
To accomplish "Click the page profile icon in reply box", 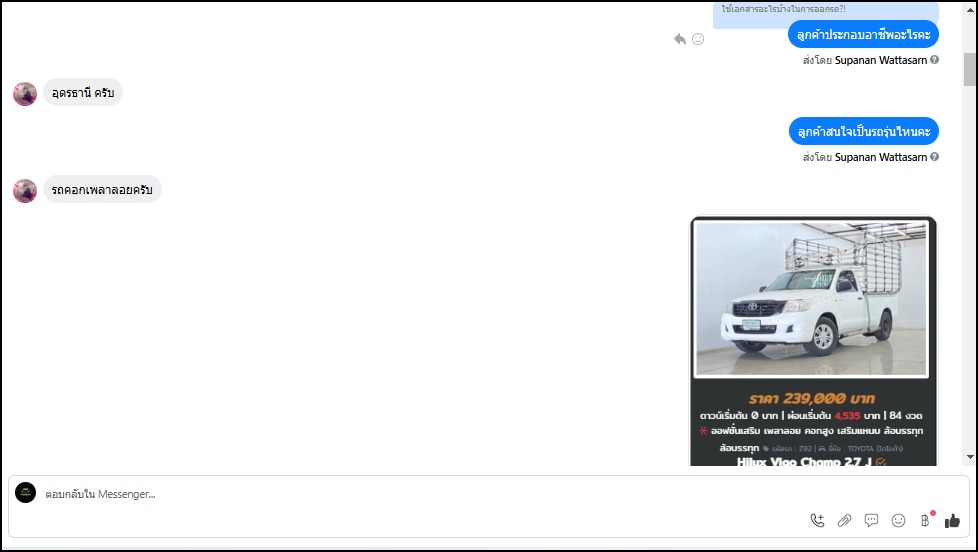I will 26,493.
